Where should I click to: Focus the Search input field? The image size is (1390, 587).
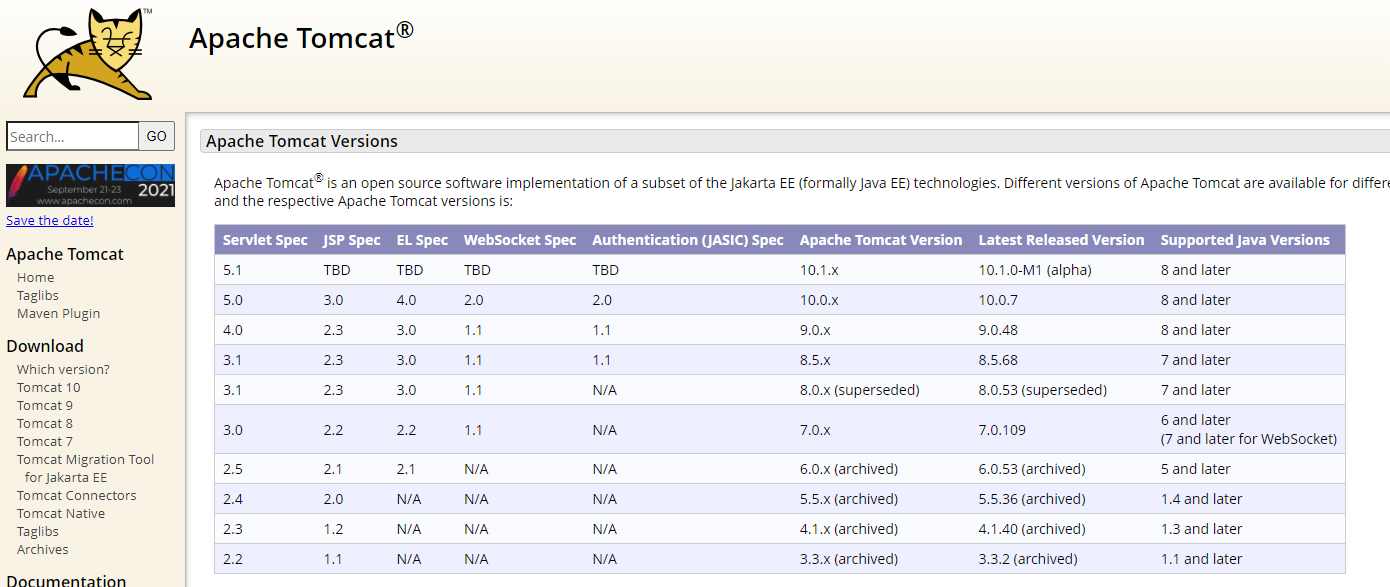click(72, 136)
